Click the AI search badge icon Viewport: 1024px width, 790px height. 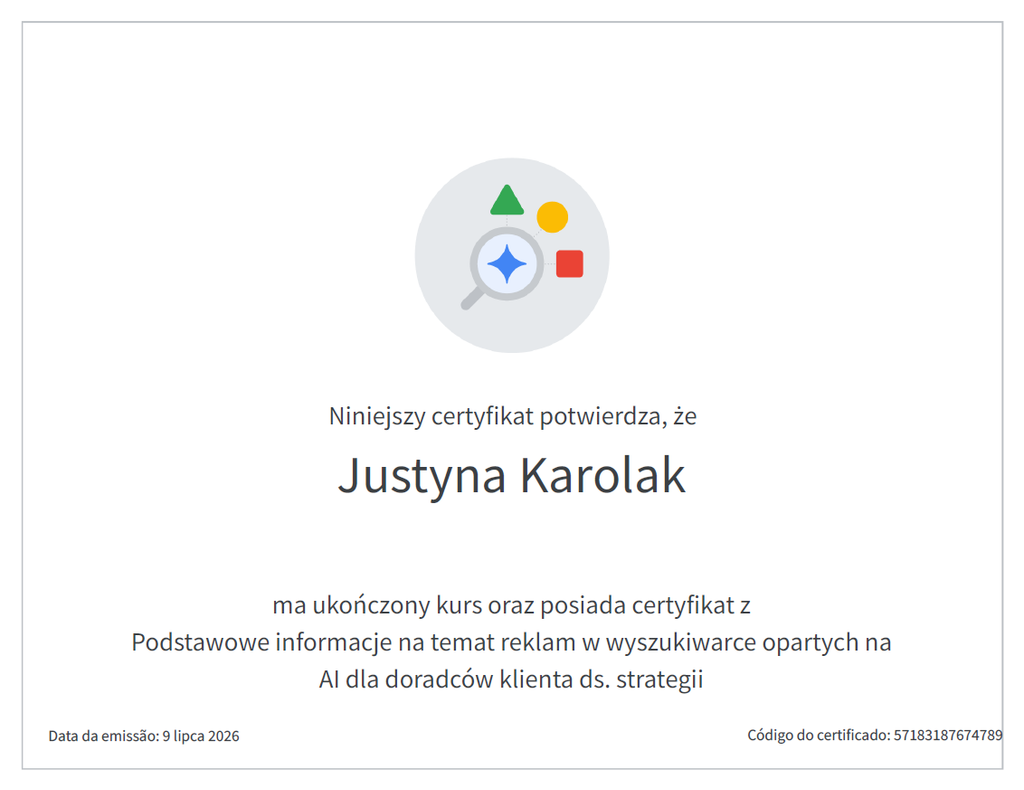point(512,255)
